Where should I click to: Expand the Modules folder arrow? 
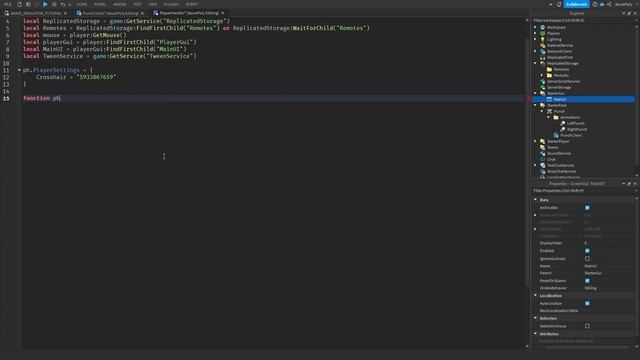(x=542, y=76)
